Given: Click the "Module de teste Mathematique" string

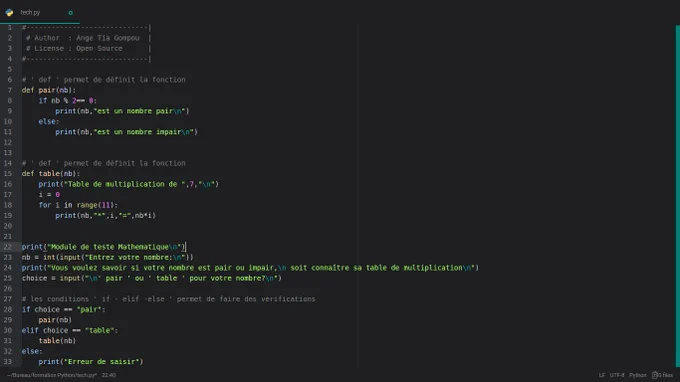Looking at the screenshot, I should click(114, 247).
